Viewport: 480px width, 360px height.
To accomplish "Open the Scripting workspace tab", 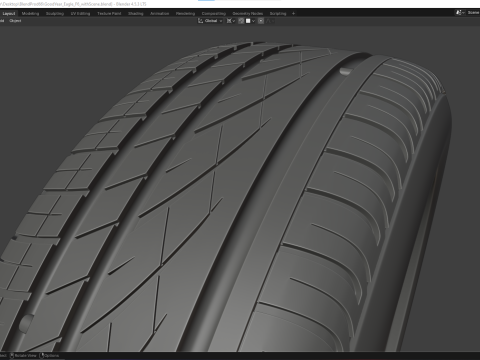I will 278,14.
